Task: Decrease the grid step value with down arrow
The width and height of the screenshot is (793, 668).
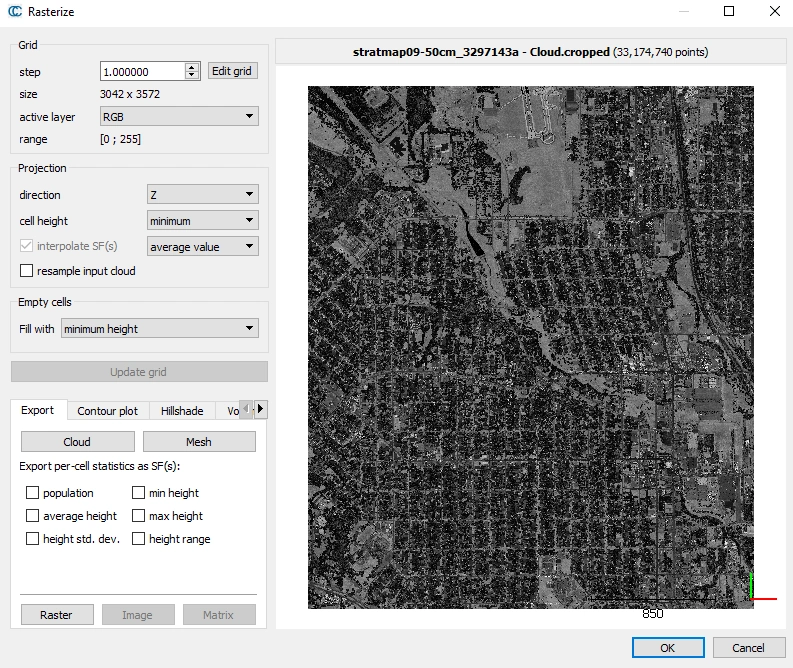Action: click(192, 76)
